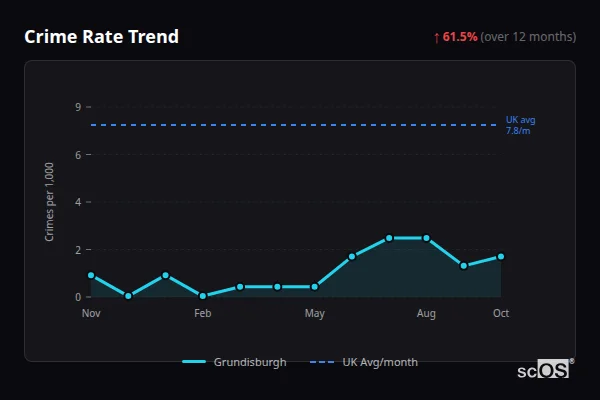600x400 pixels.
Task: Select the November data point on the line
Action: click(91, 275)
